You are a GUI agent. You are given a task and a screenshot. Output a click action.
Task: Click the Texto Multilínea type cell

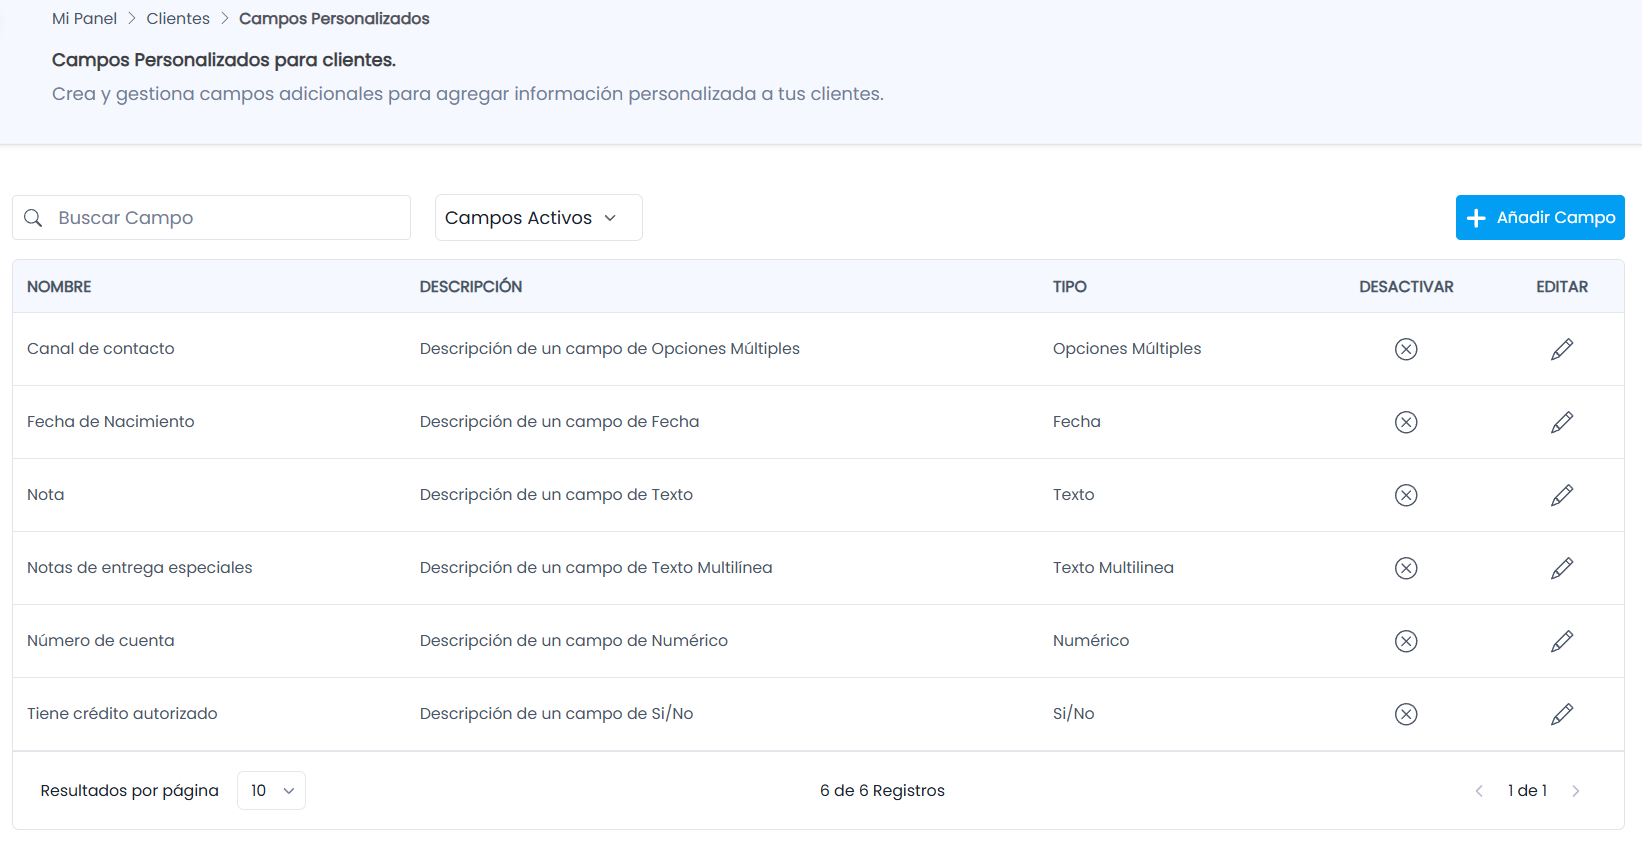click(x=1113, y=568)
